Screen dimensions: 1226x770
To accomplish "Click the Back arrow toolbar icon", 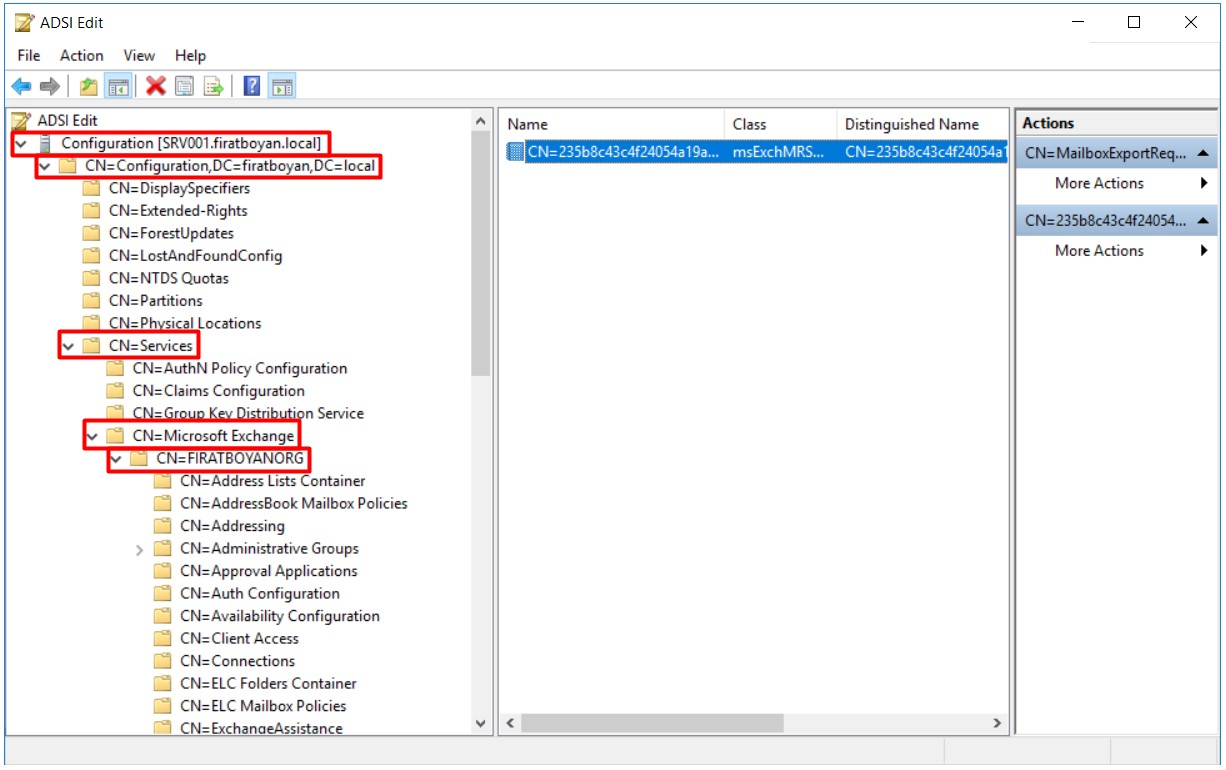I will [21, 87].
